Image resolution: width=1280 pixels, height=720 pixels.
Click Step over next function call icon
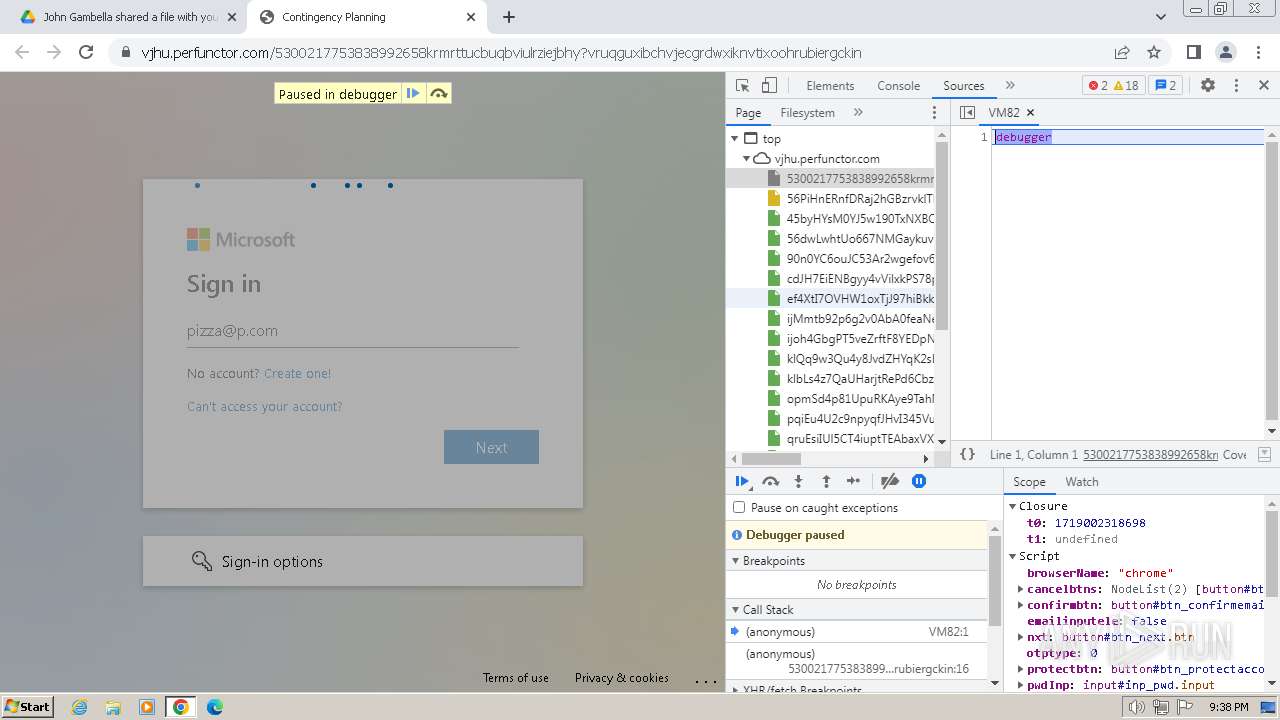[x=770, y=481]
